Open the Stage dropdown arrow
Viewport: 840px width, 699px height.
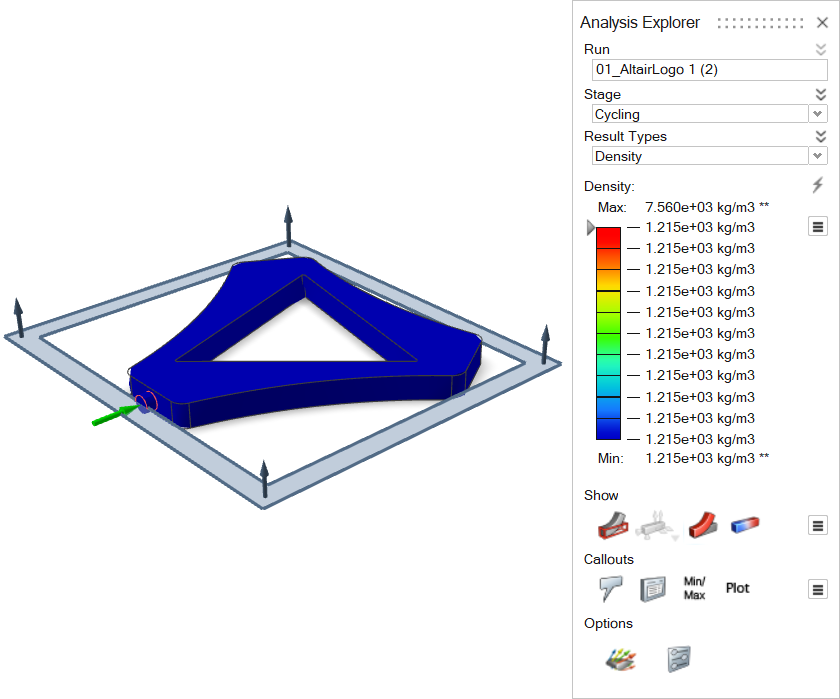coord(818,114)
